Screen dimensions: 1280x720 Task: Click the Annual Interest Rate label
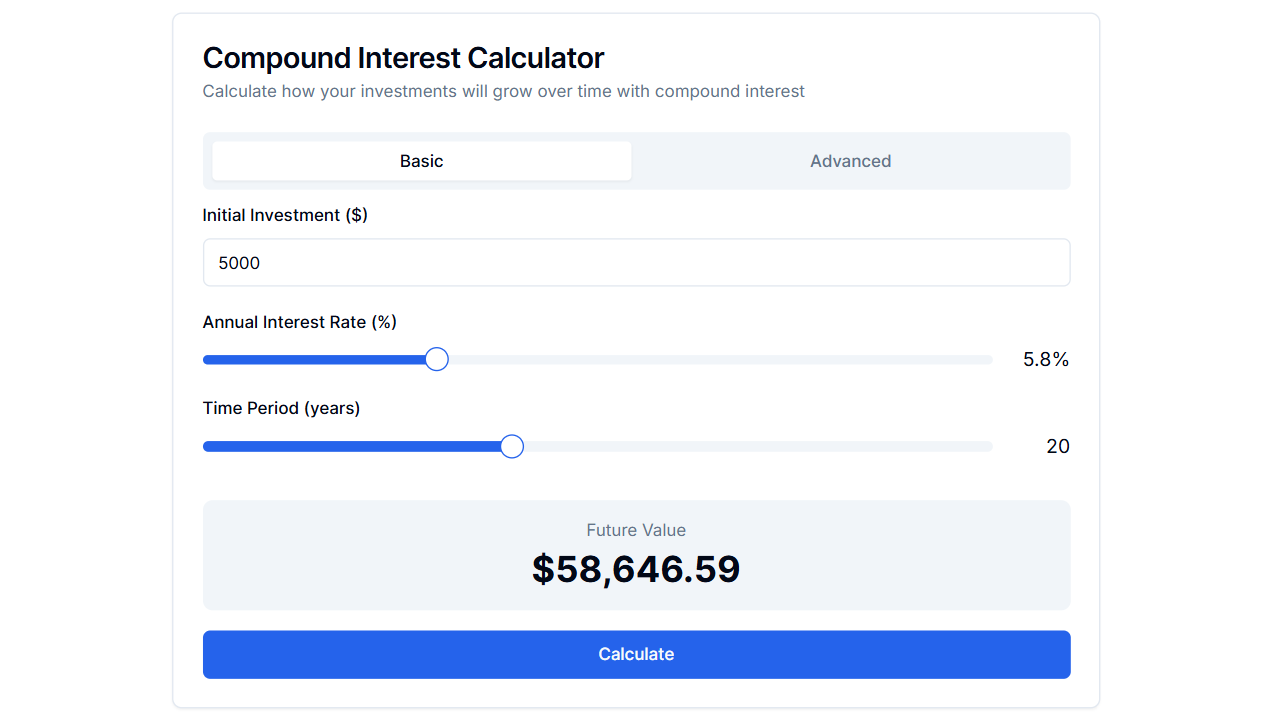[x=299, y=322]
